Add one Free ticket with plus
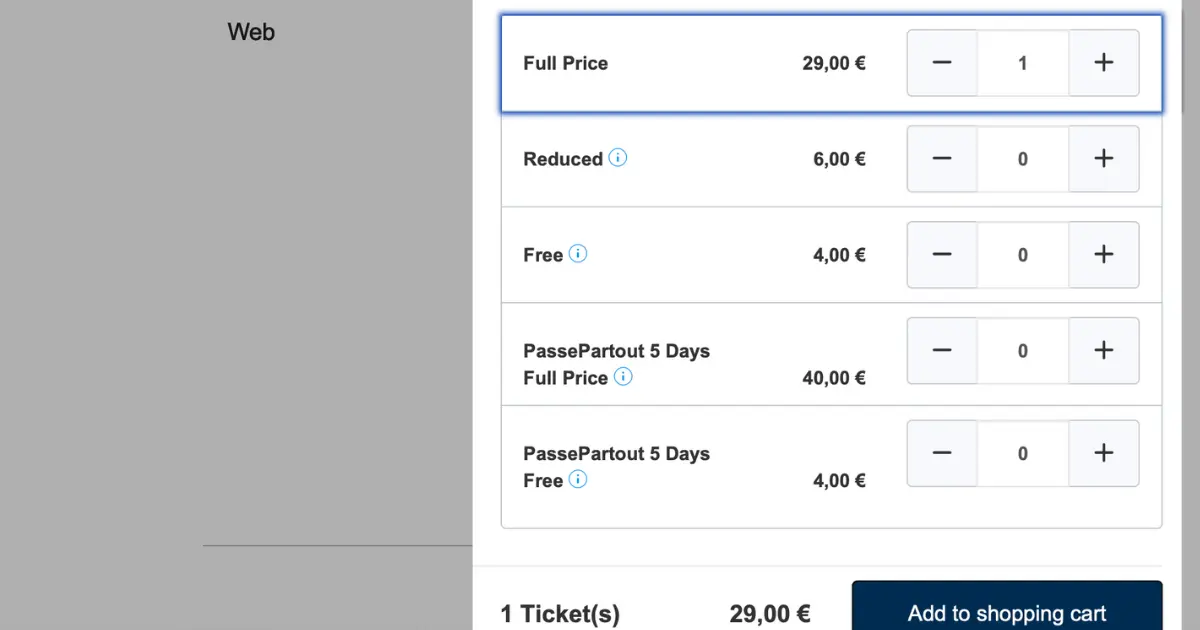This screenshot has height=630, width=1200. 1104,255
